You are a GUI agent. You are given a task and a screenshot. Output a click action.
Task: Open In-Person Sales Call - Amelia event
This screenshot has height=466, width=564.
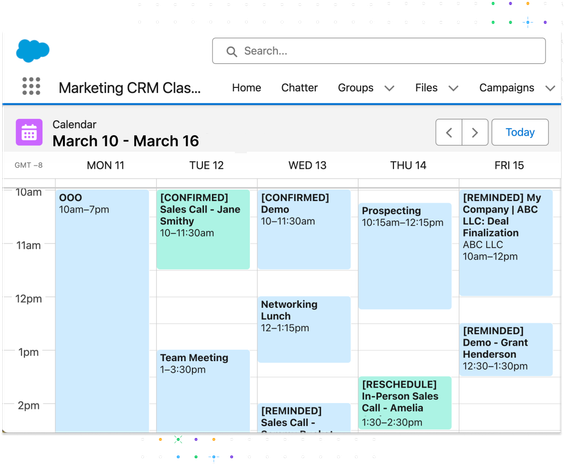click(x=405, y=403)
